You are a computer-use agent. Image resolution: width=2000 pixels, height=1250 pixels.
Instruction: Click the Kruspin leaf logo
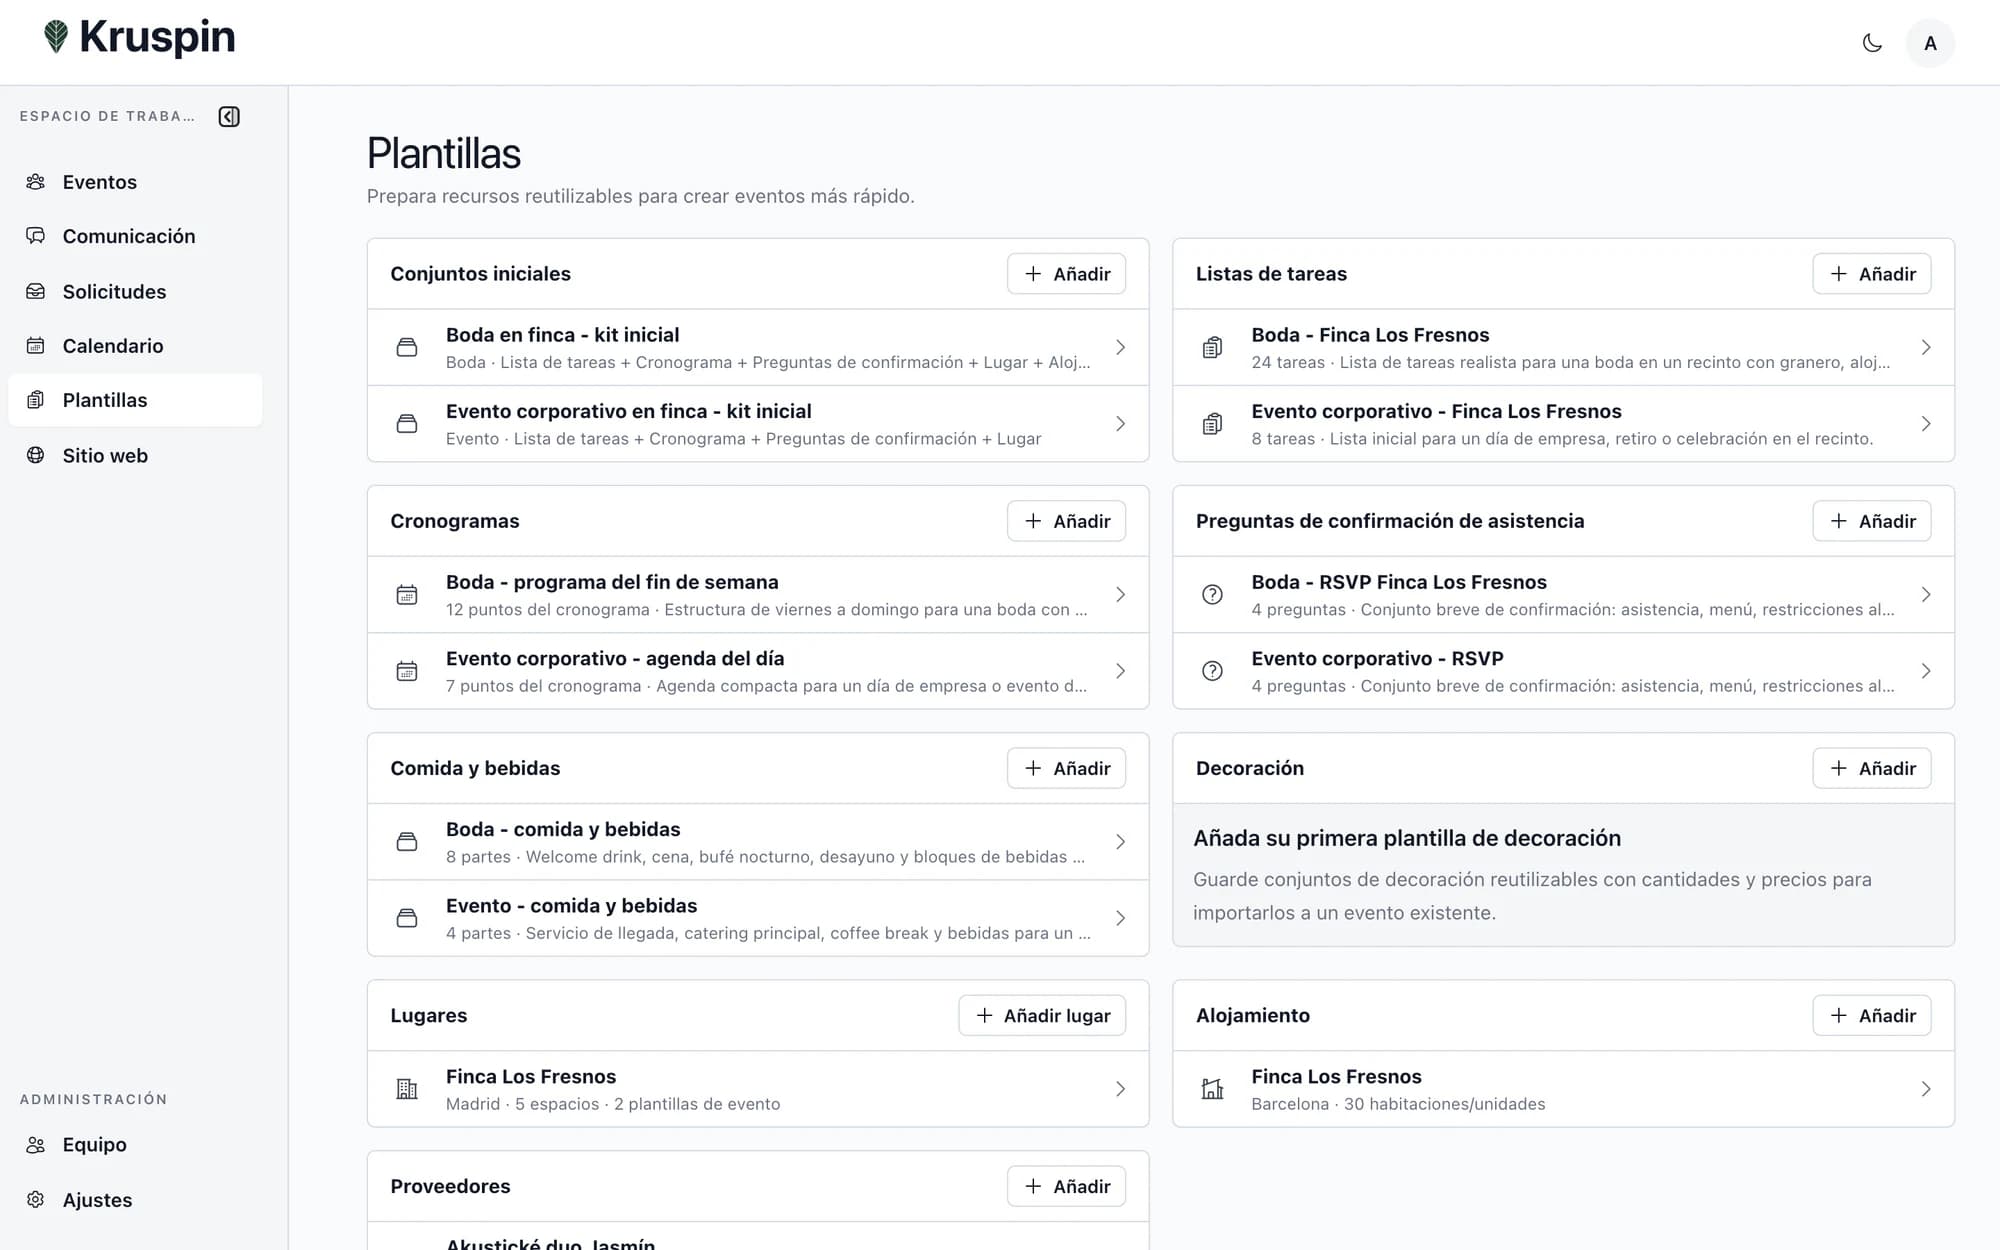56,37
